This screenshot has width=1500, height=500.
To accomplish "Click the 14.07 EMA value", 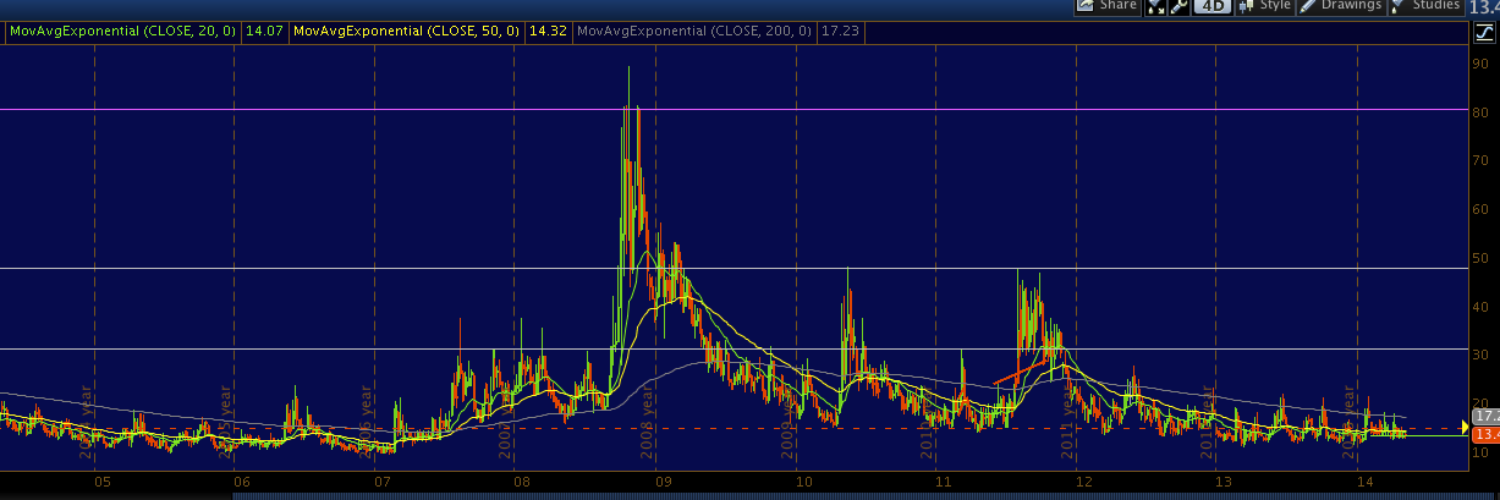I will coord(264,31).
